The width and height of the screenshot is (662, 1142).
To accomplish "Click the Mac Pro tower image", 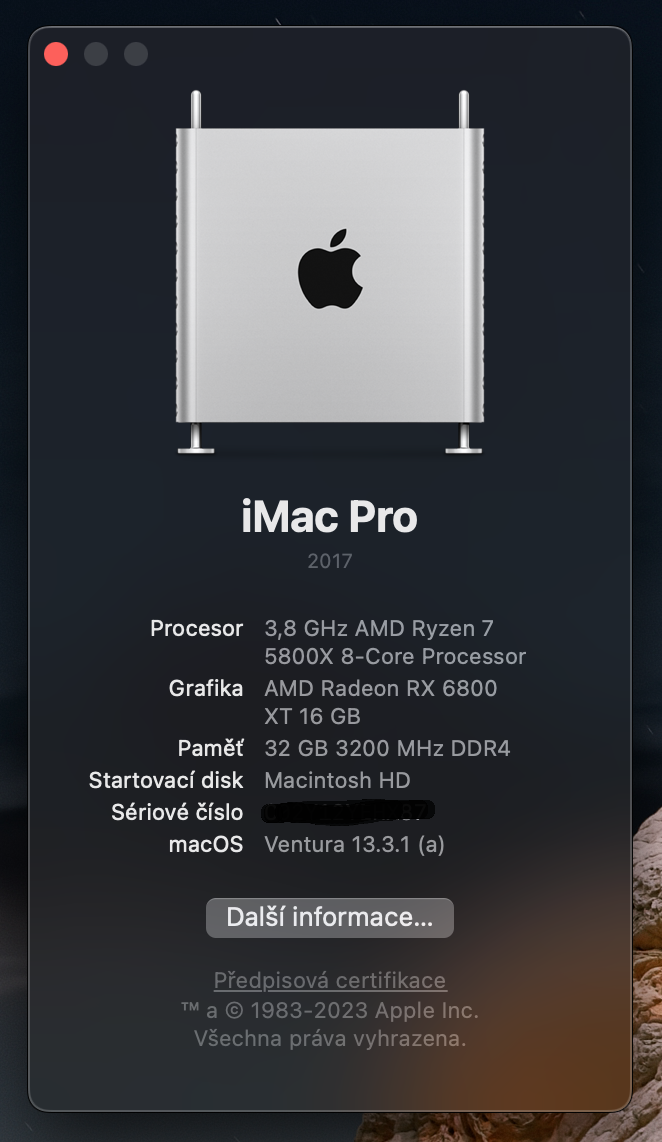I will 330,272.
